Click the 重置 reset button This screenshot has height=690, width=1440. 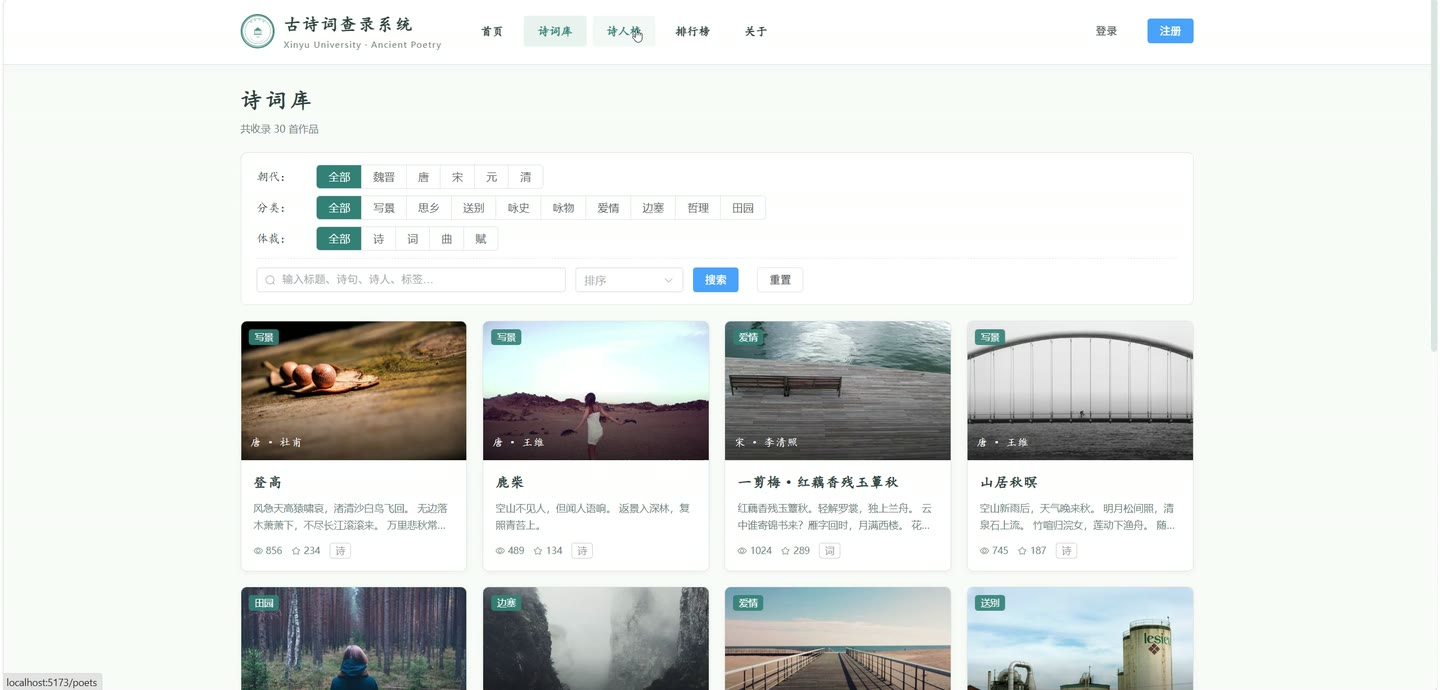pyautogui.click(x=780, y=280)
